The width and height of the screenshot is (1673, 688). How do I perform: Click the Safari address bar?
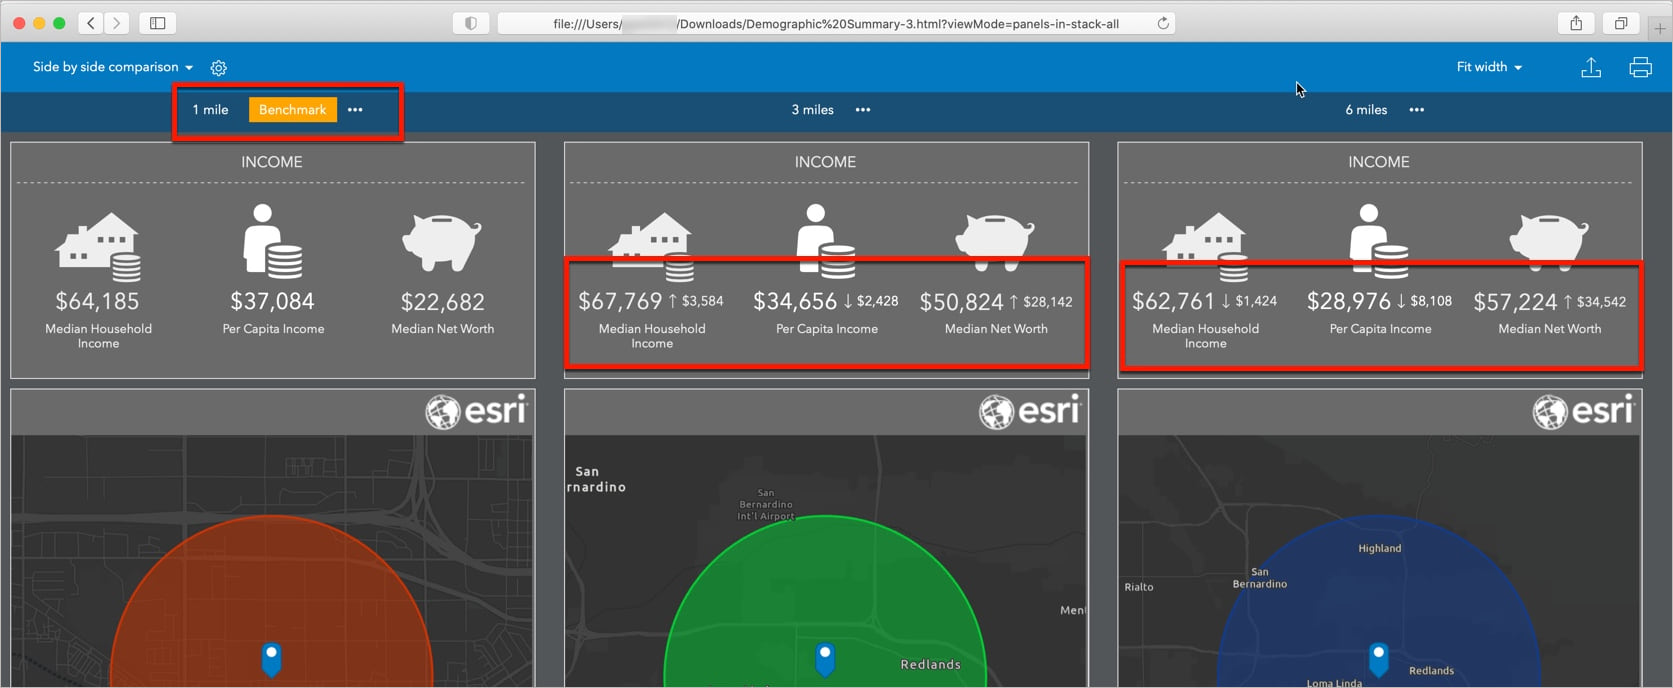click(835, 23)
